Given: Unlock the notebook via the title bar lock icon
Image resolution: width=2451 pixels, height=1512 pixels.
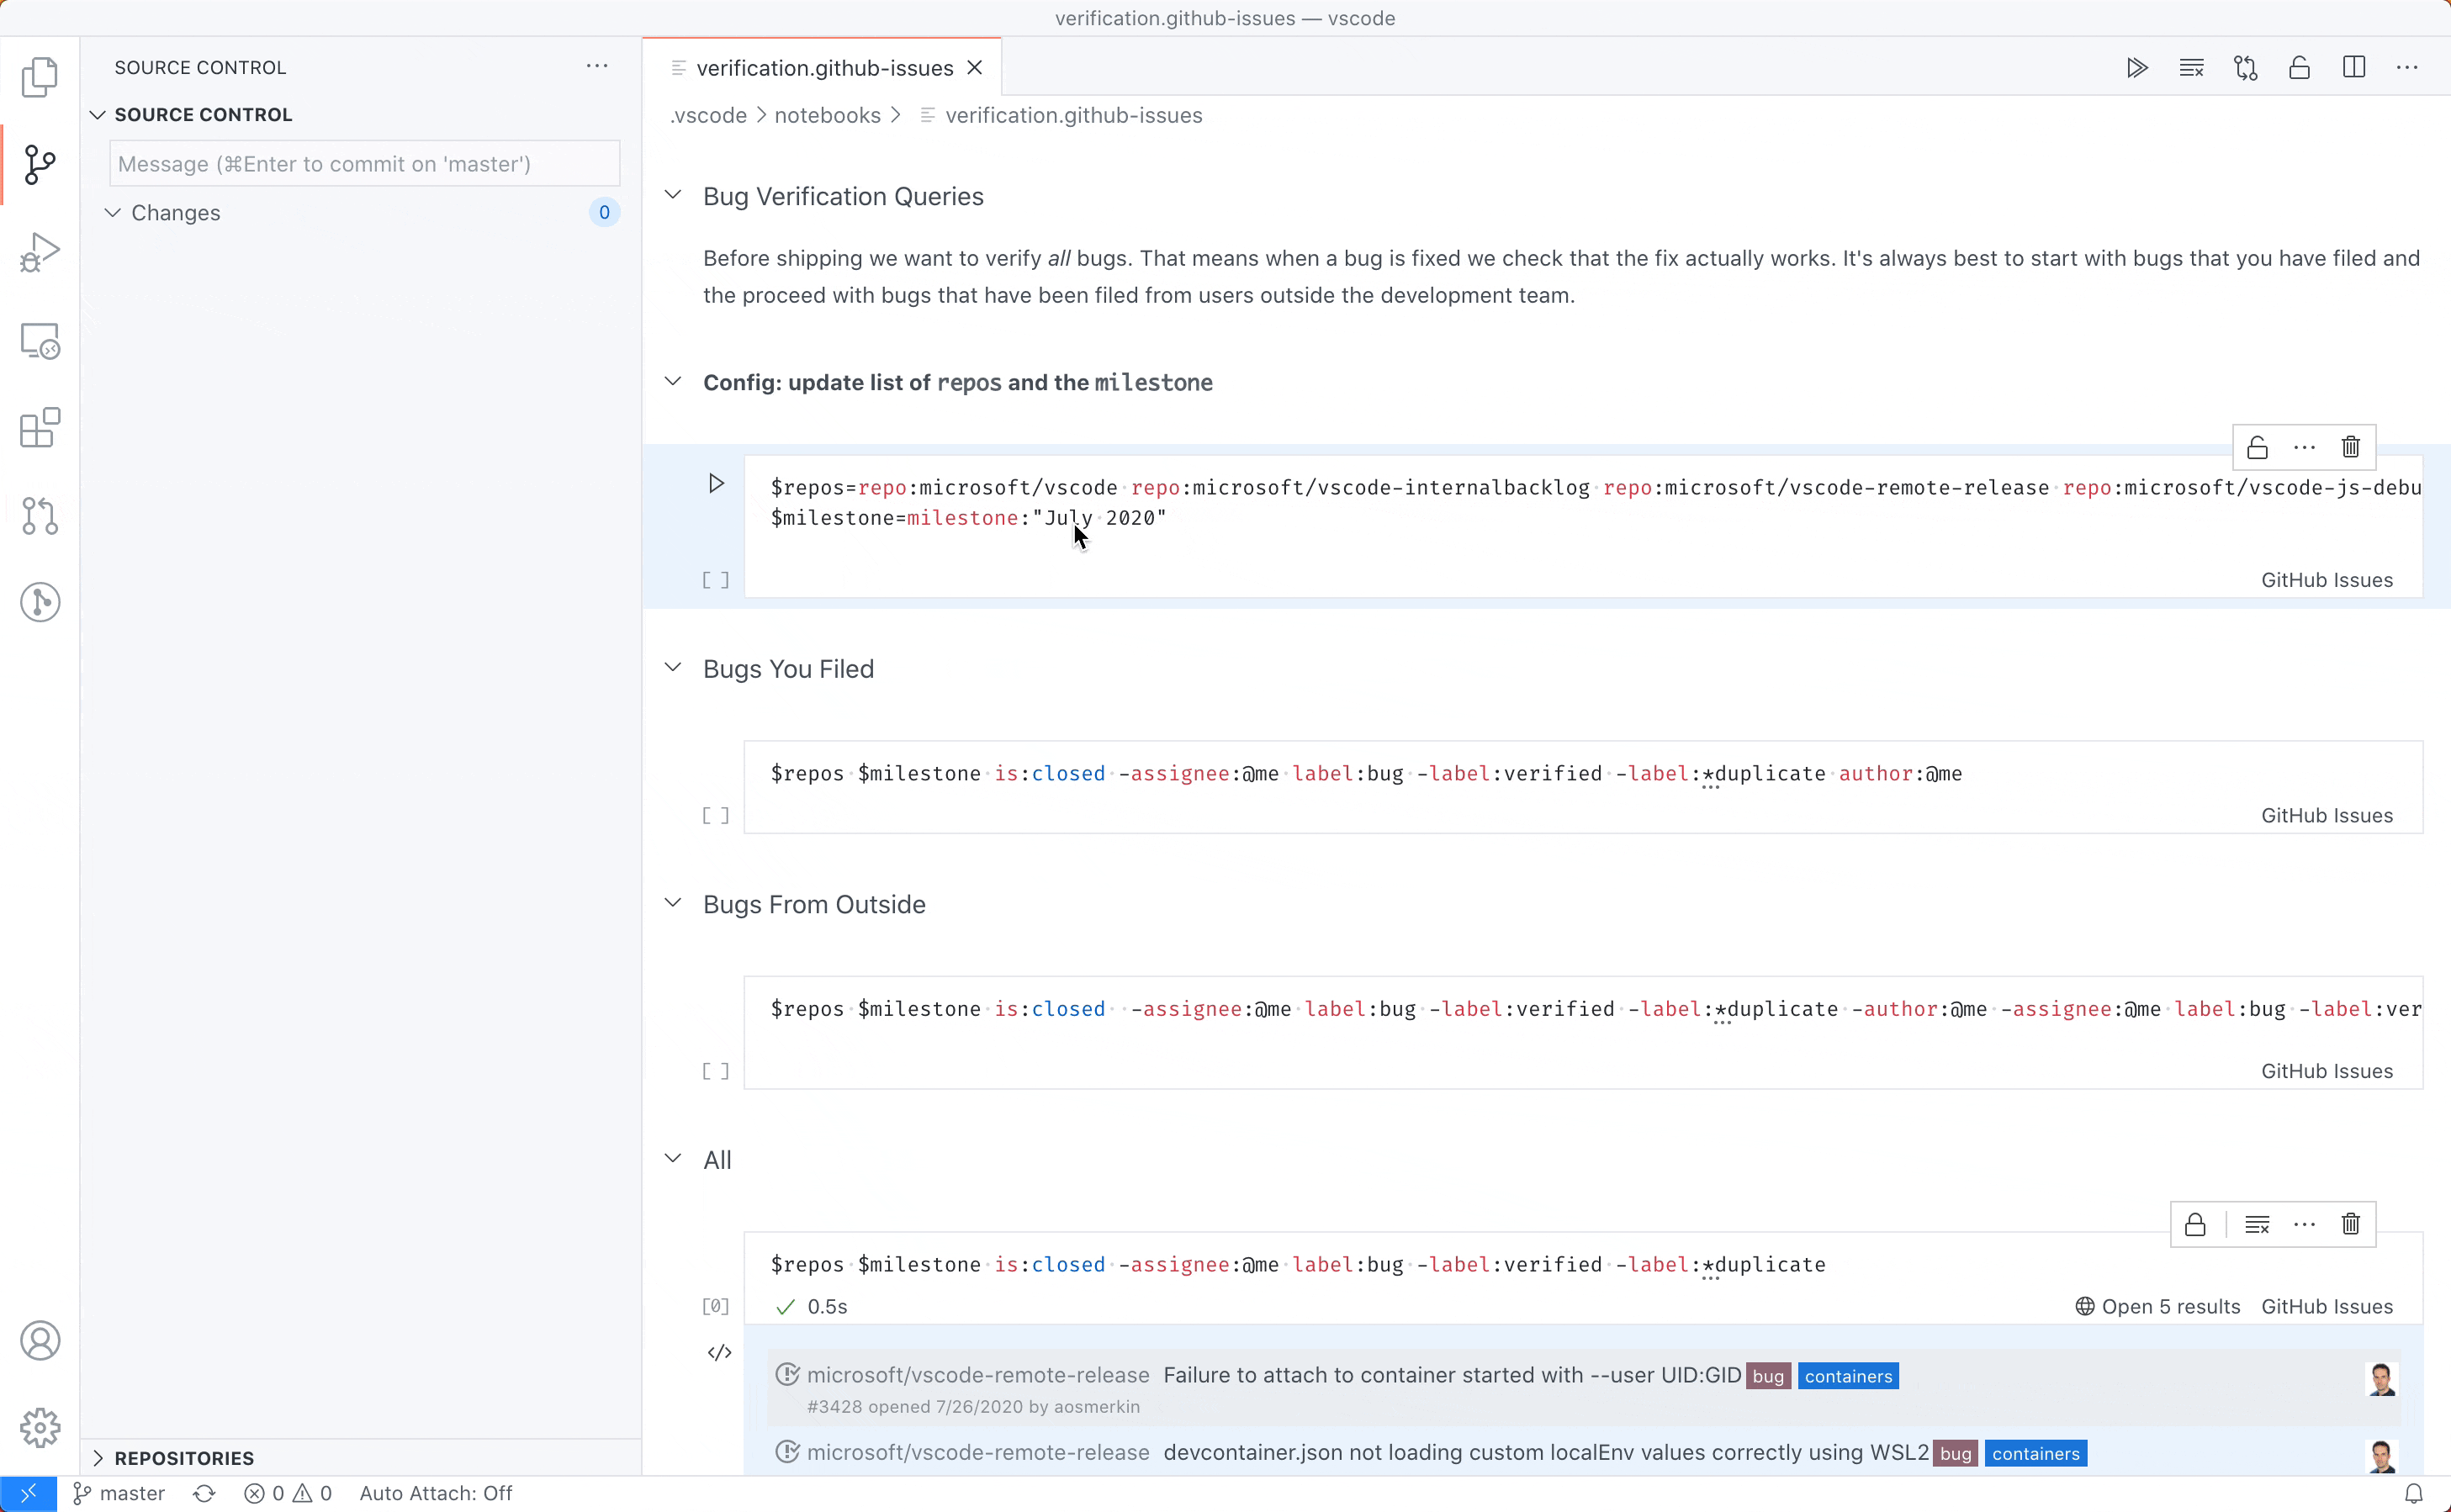Looking at the screenshot, I should (x=2298, y=67).
